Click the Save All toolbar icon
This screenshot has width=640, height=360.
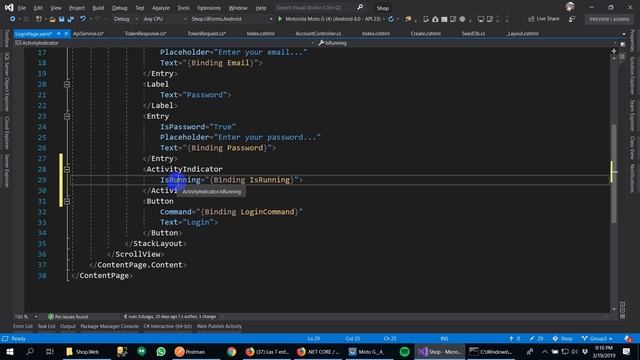click(x=71, y=19)
